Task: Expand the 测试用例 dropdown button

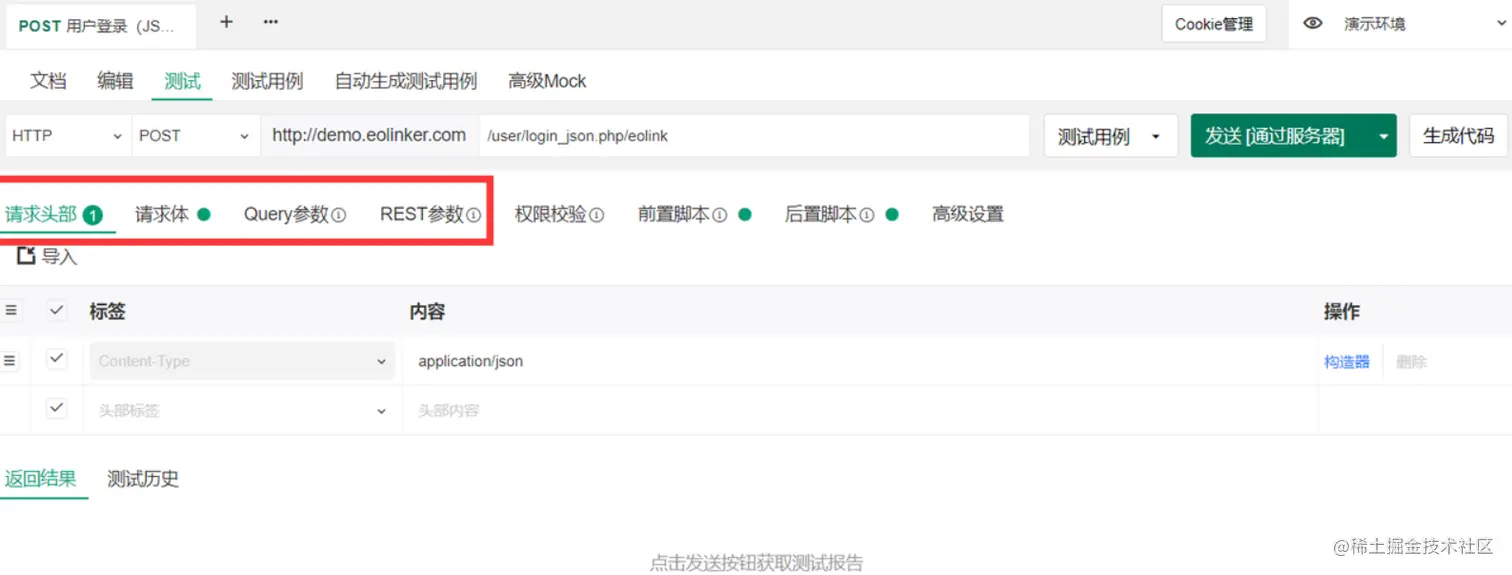Action: 1111,136
